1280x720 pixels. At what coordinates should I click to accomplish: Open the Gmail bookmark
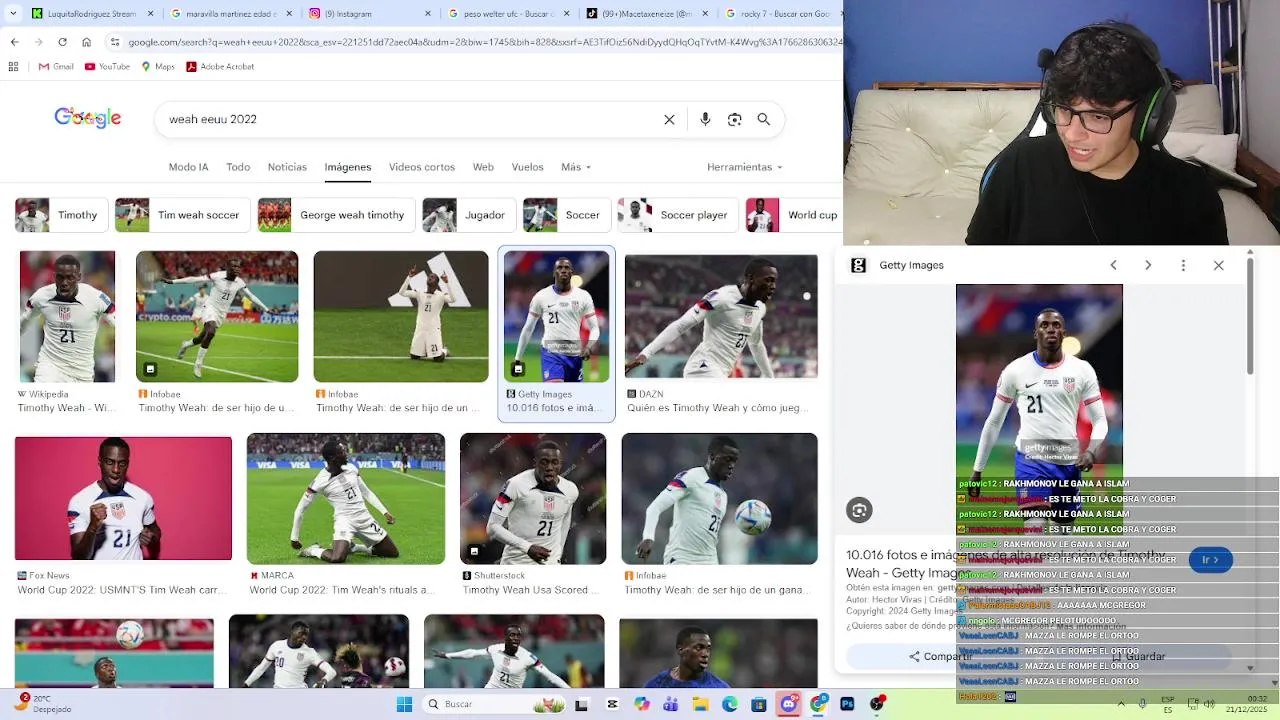tap(56, 66)
